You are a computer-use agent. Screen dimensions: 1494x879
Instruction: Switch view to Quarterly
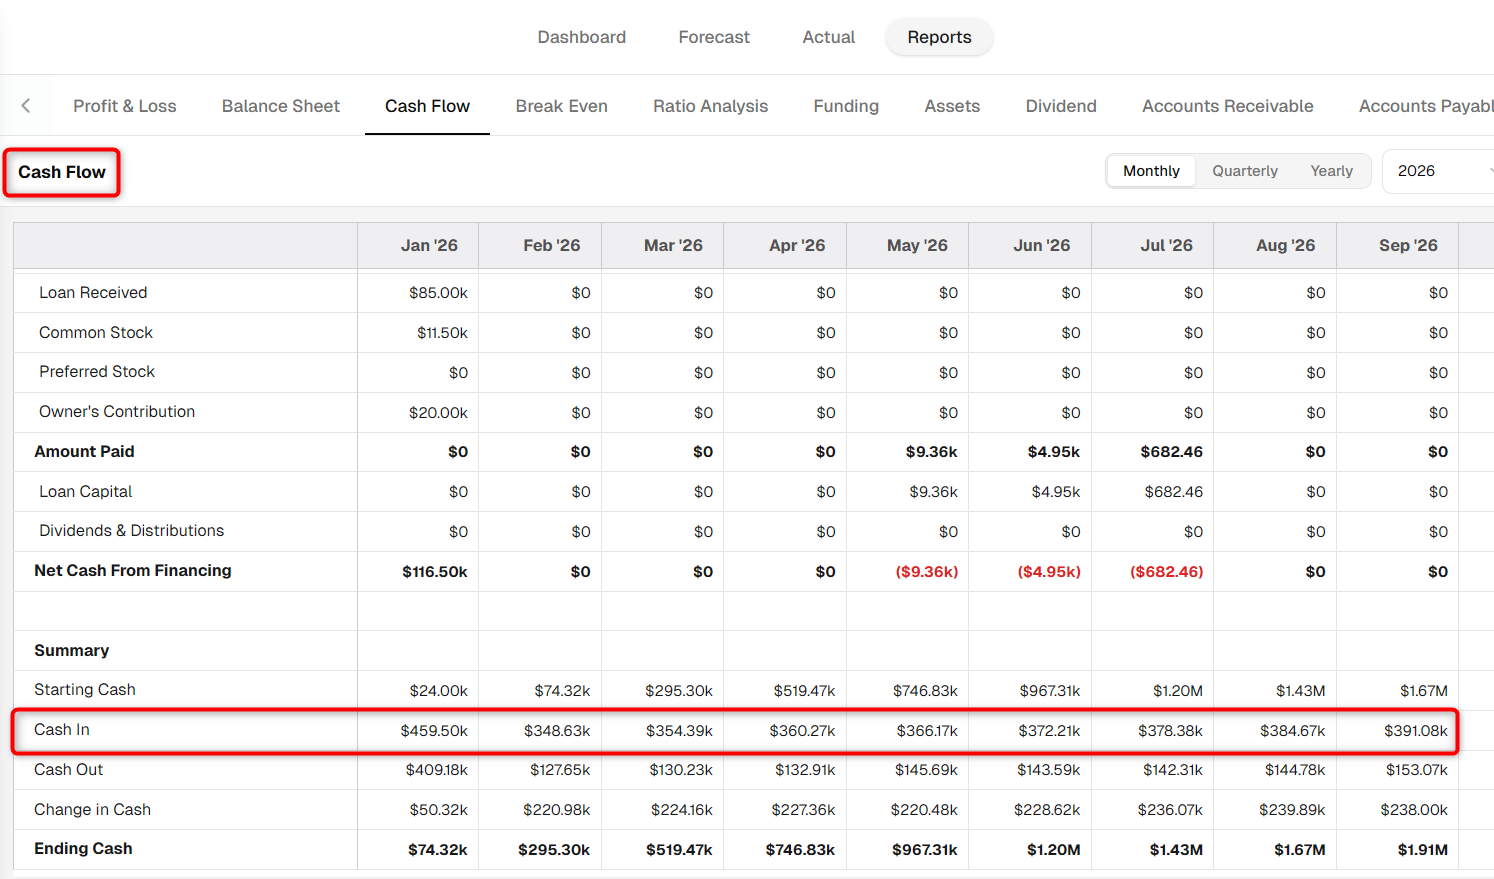[1245, 171]
